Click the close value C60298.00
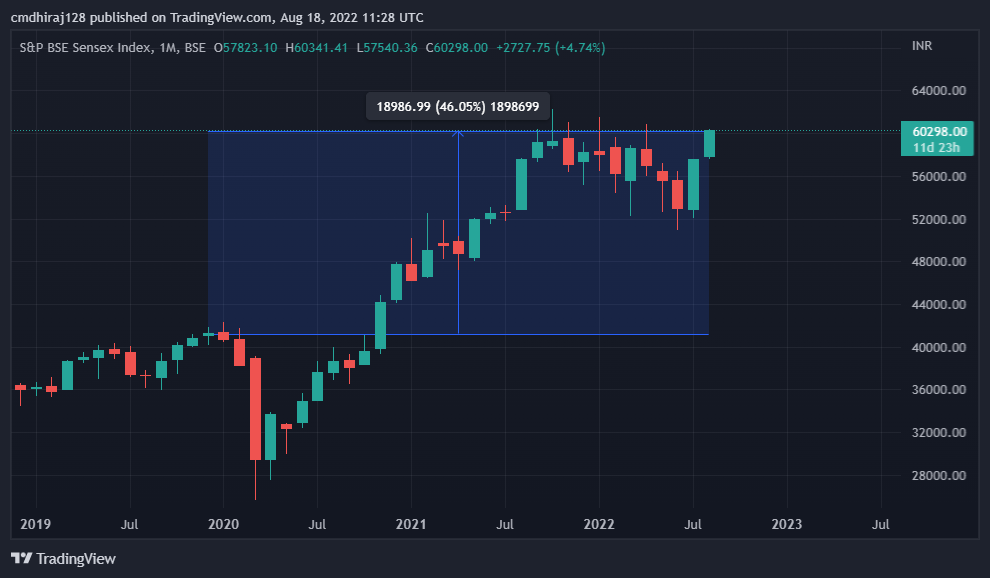This screenshot has width=990, height=578. pyautogui.click(x=456, y=47)
